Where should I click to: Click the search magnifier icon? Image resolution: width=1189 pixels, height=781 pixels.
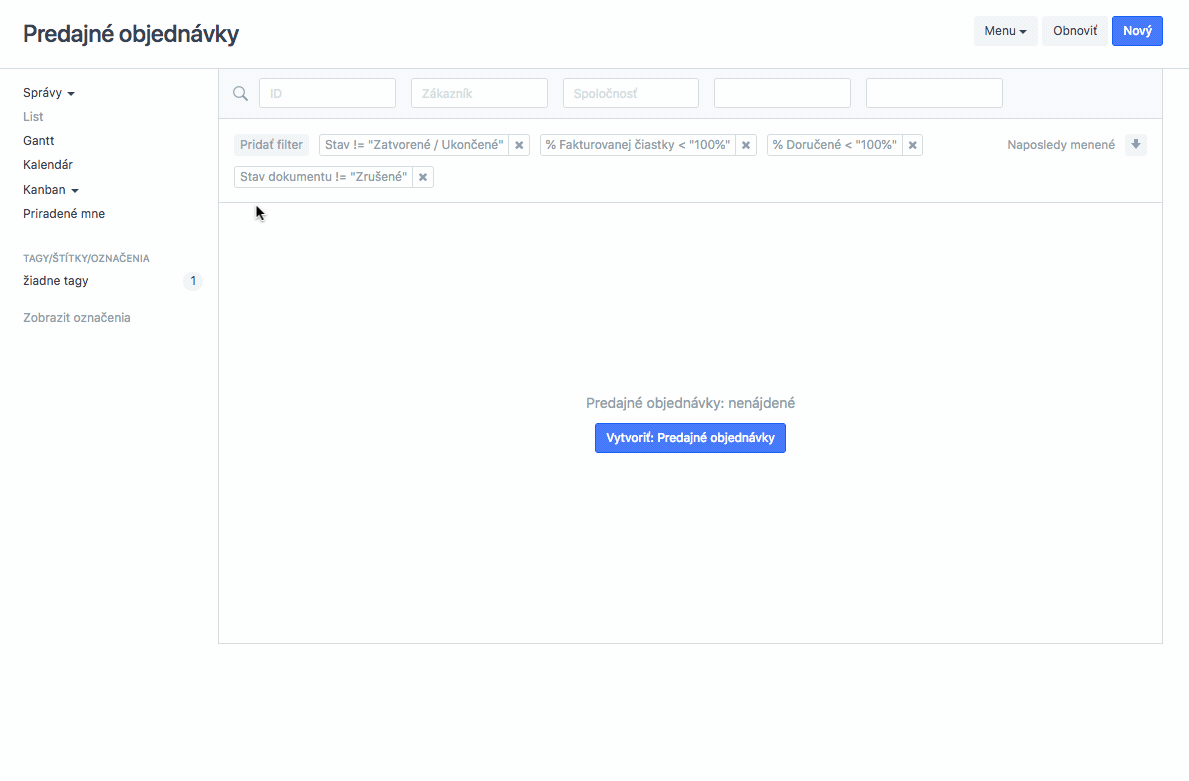[x=240, y=93]
